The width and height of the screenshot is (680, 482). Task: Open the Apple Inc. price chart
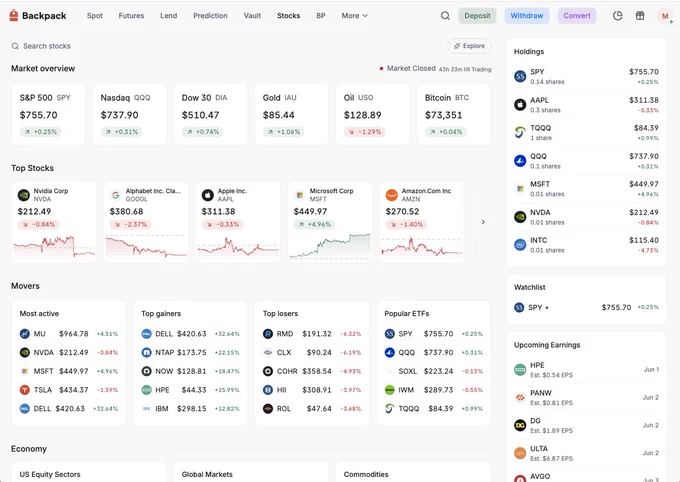pyautogui.click(x=238, y=246)
